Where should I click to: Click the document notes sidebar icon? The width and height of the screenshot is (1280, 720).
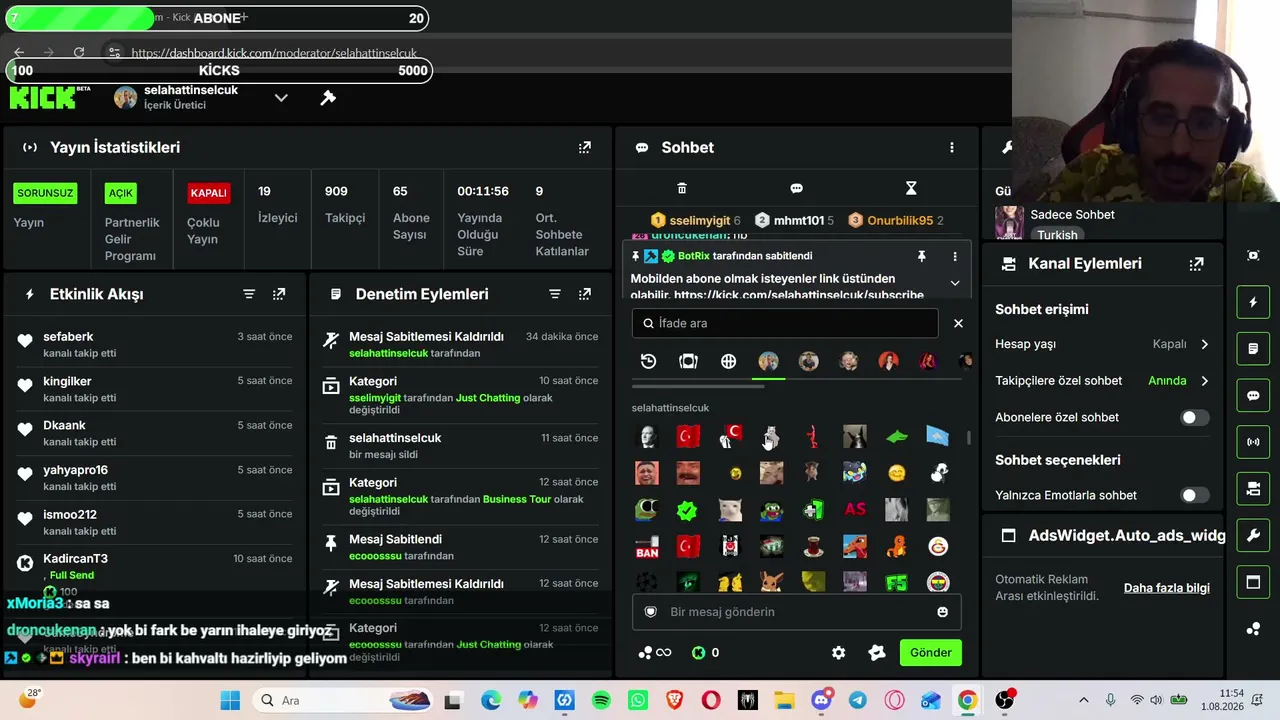(1253, 349)
